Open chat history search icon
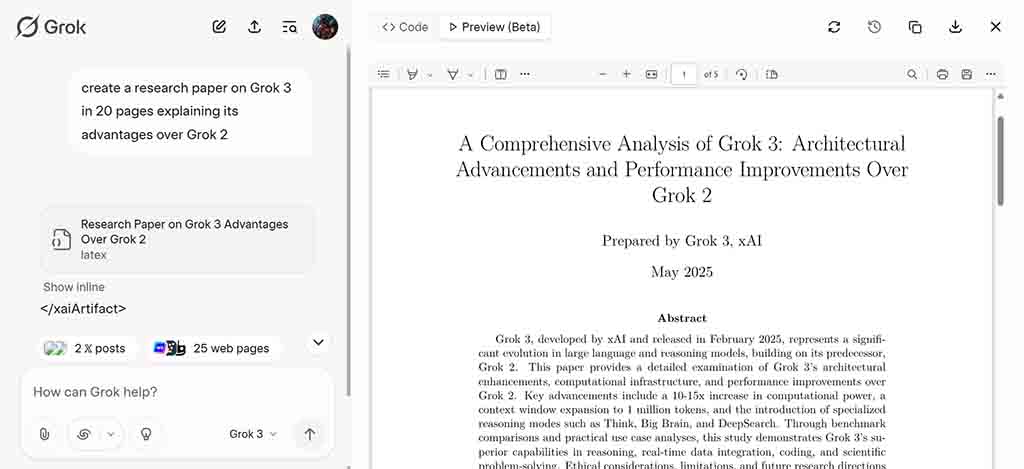Image resolution: width=1024 pixels, height=469 pixels. coord(289,27)
